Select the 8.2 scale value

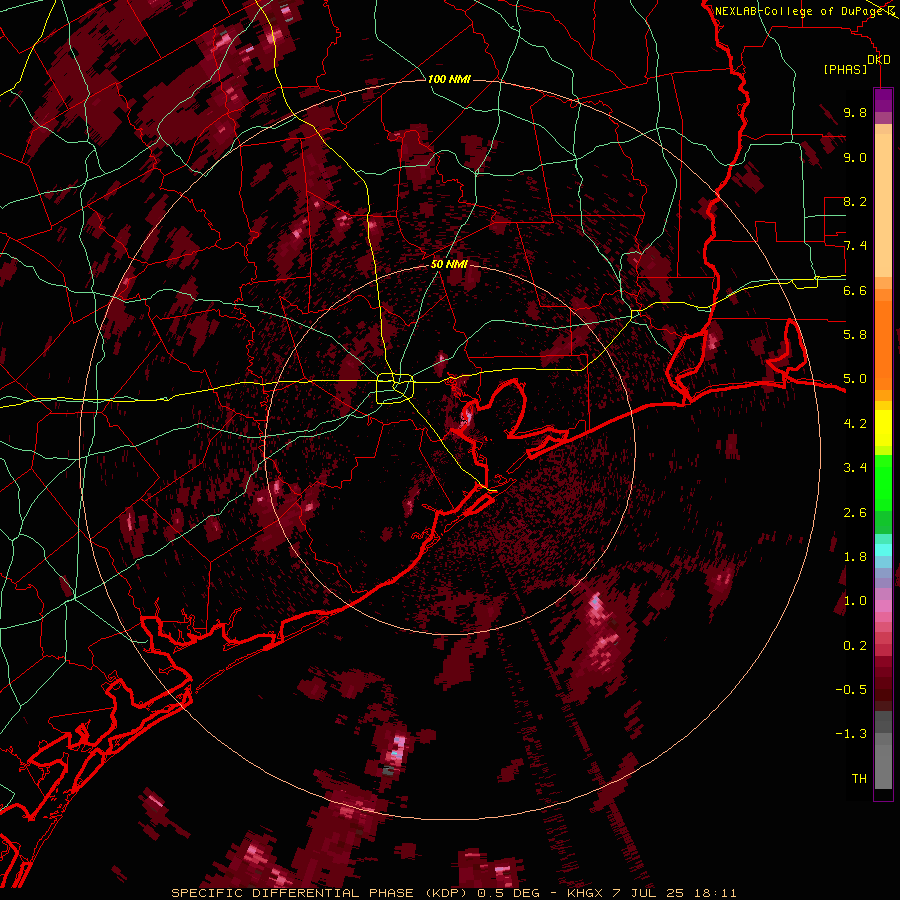[855, 201]
